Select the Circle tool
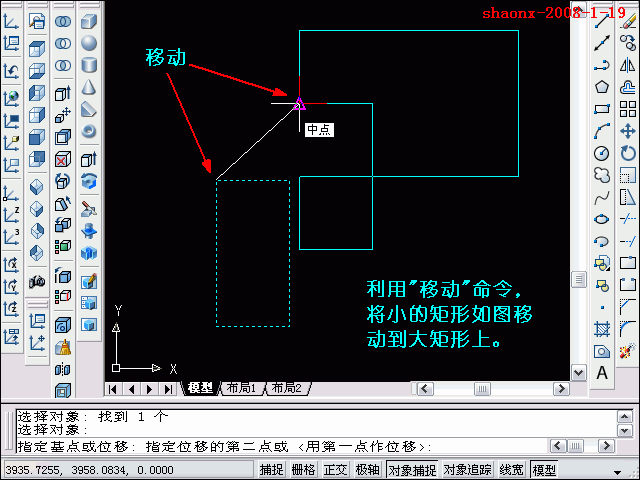The width and height of the screenshot is (640, 480). (602, 153)
